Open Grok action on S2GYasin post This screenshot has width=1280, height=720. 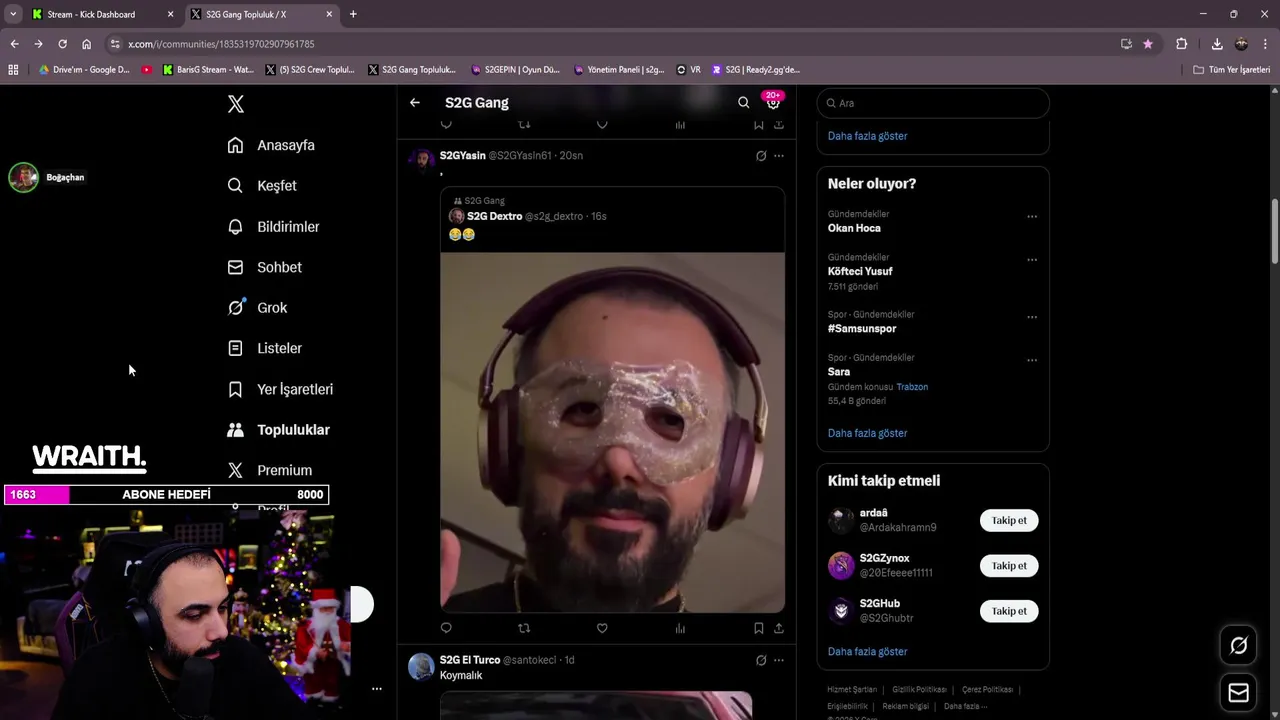tap(761, 156)
